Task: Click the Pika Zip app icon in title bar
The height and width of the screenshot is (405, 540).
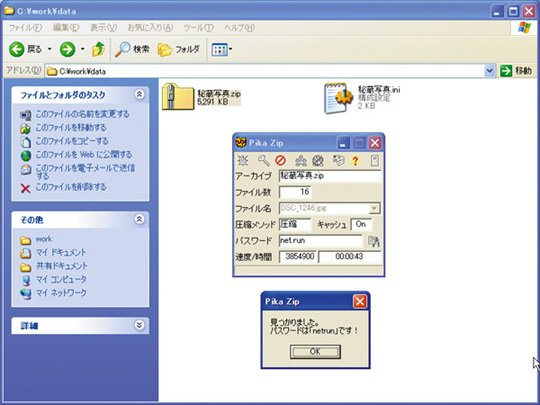Action: (241, 142)
